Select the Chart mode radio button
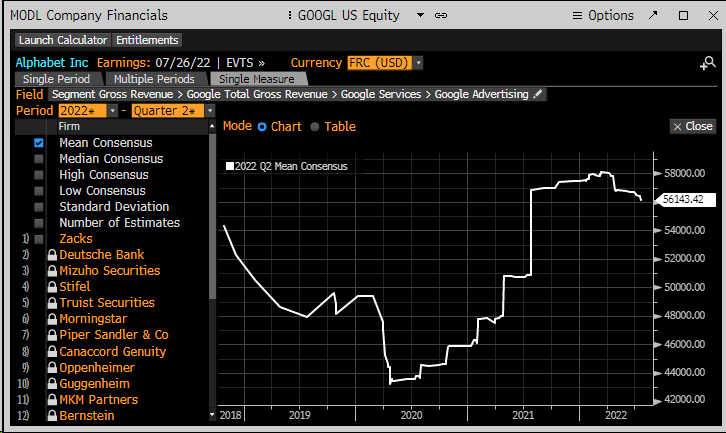Screen dimensions: 726x433 click(x=262, y=127)
